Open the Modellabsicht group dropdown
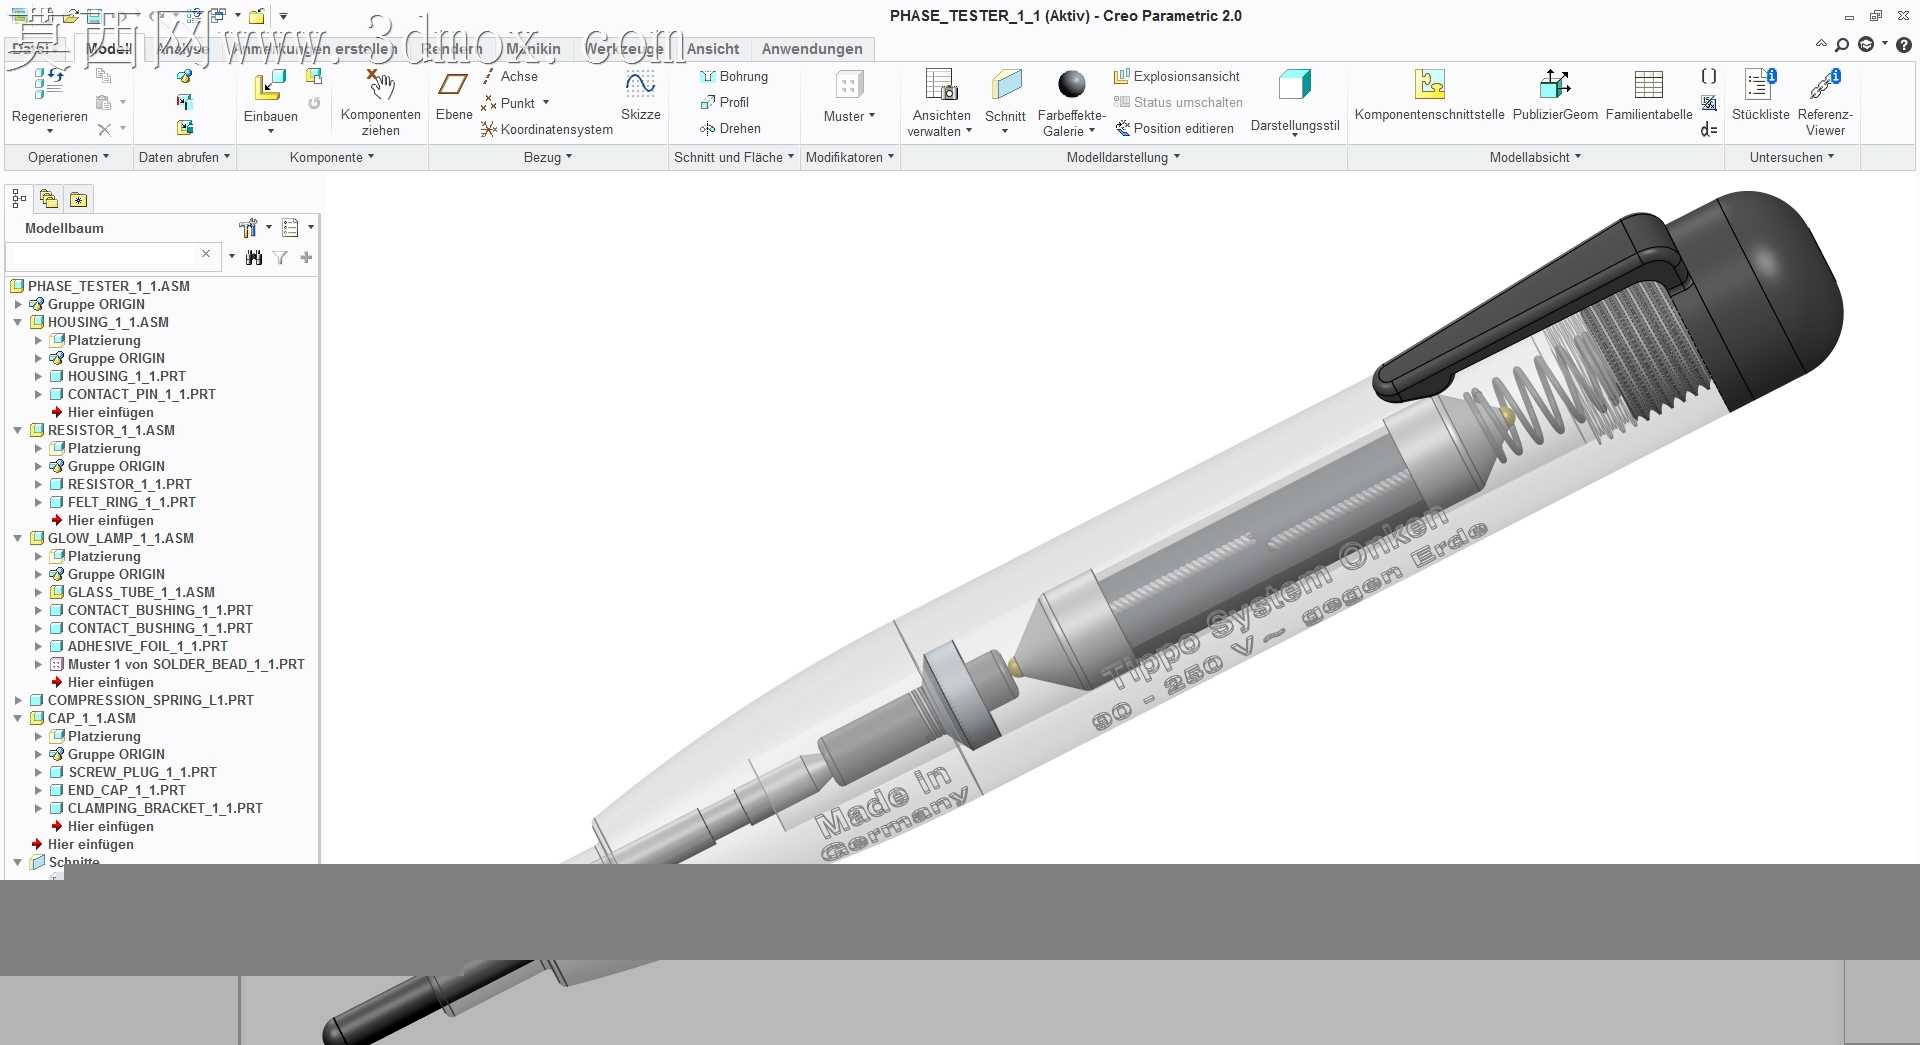The height and width of the screenshot is (1045, 1920). 1535,157
